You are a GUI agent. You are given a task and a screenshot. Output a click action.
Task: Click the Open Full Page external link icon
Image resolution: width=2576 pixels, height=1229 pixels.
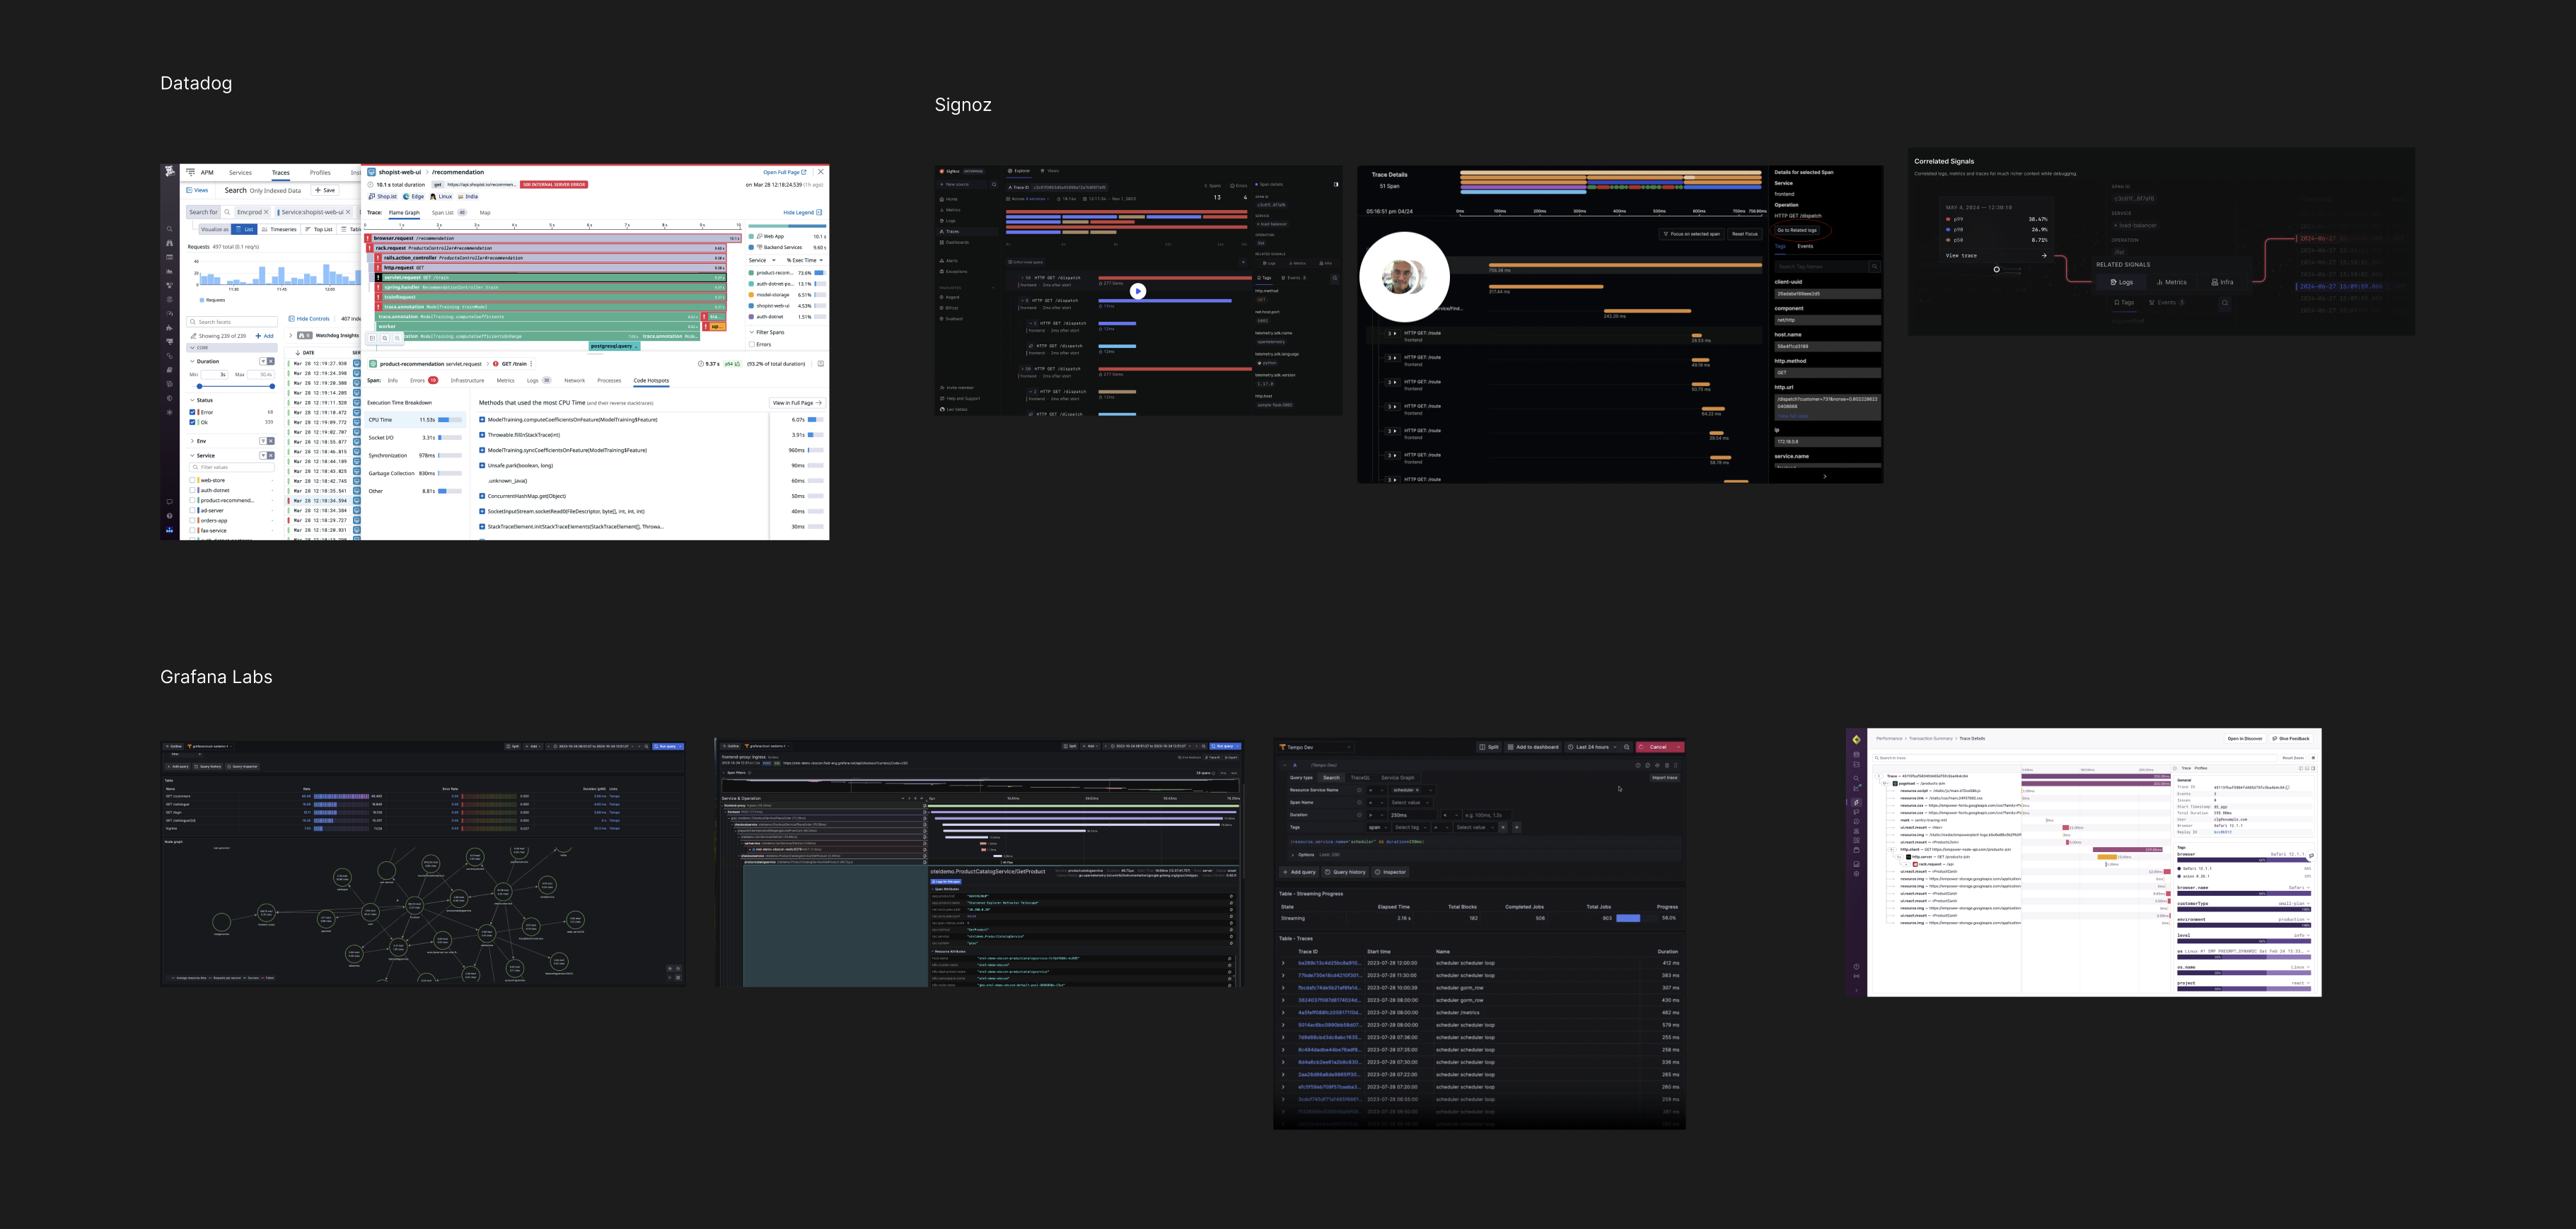click(x=803, y=172)
